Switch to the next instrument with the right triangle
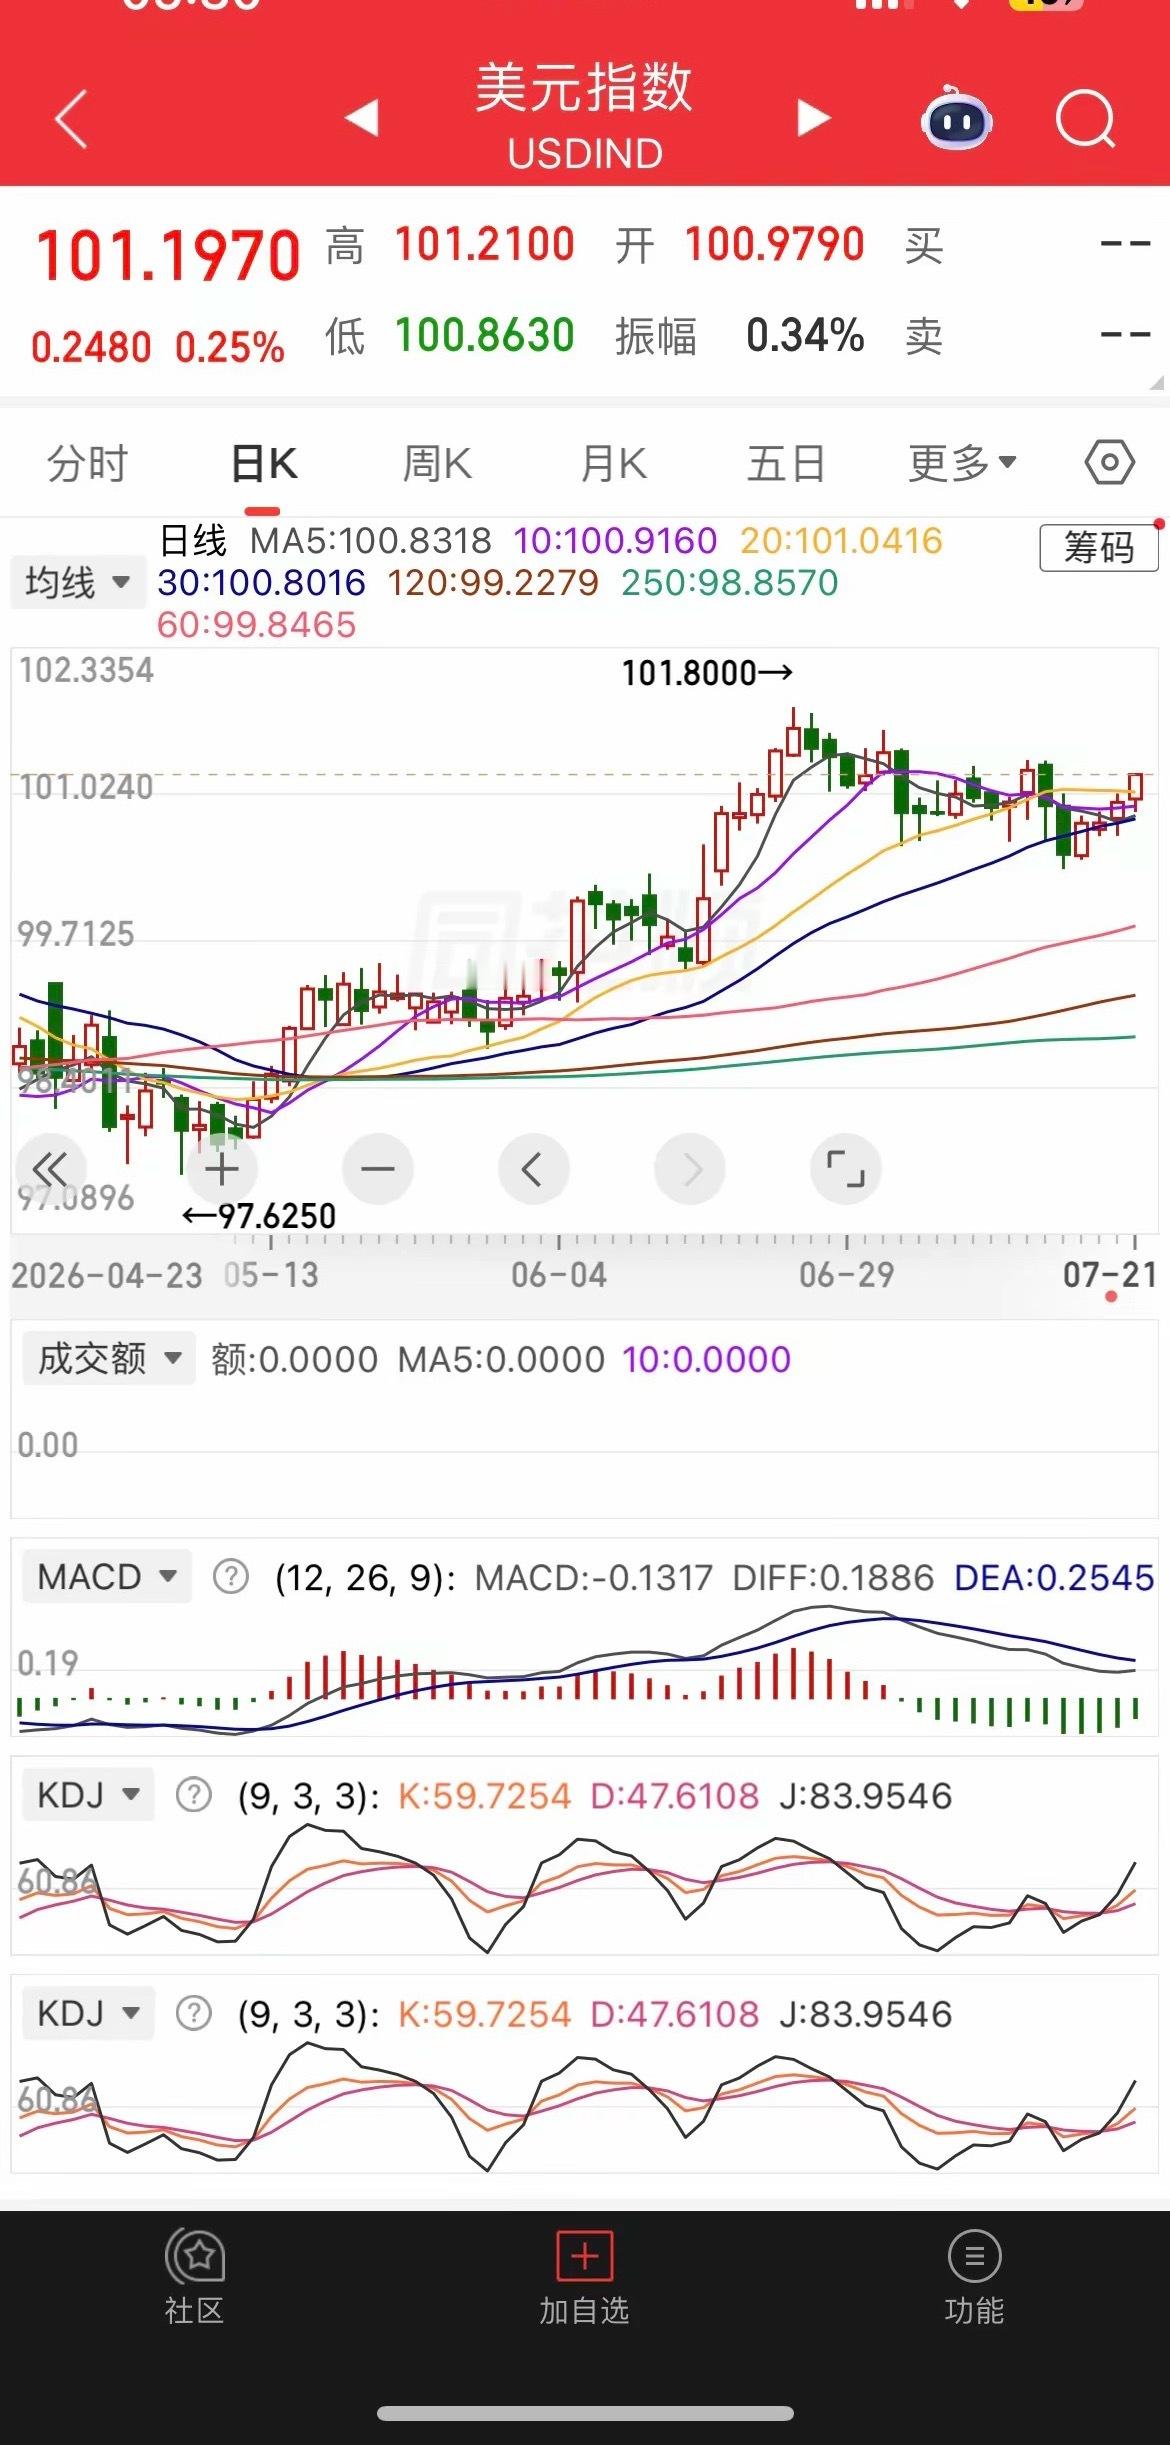1170x2445 pixels. [x=814, y=117]
